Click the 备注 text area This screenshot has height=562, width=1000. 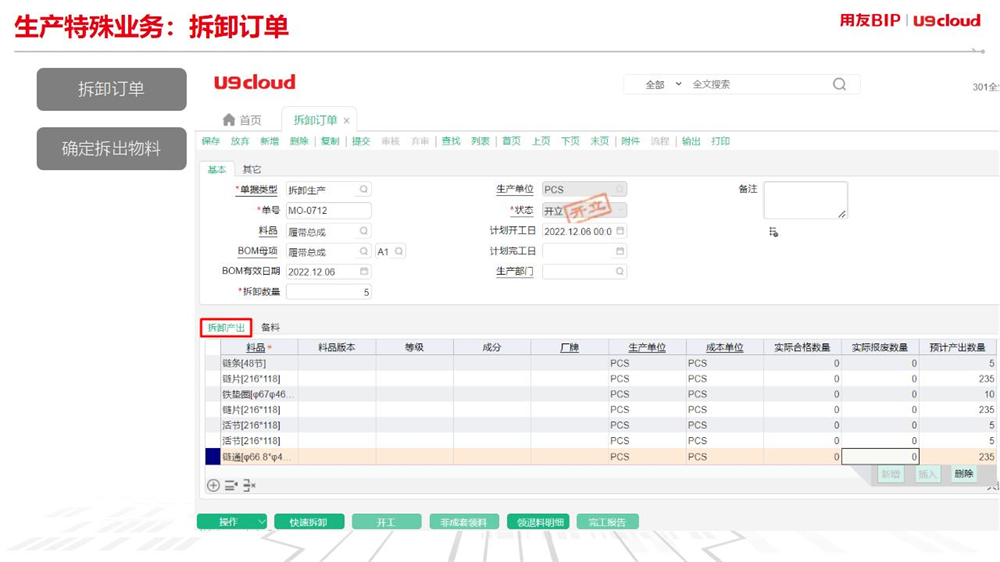pos(805,200)
